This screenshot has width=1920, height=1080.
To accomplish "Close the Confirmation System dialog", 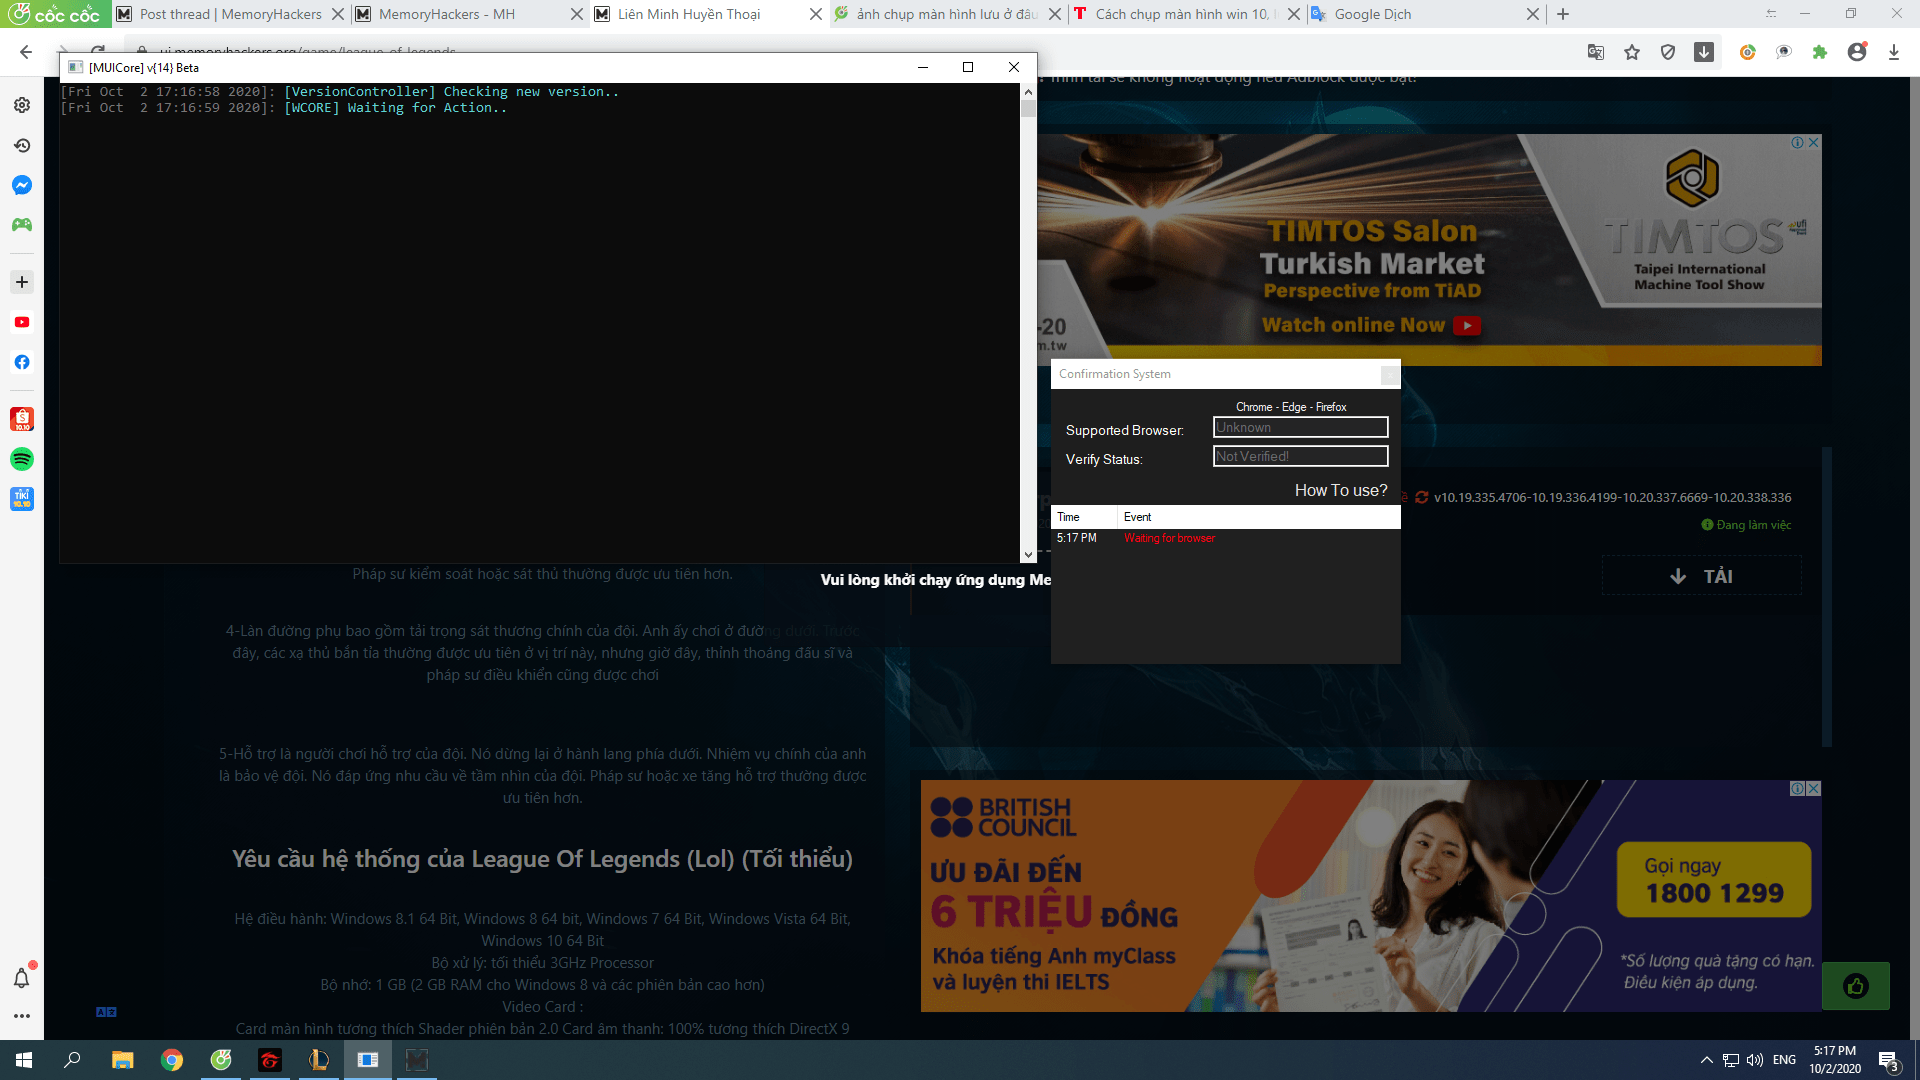I will pos(1390,375).
